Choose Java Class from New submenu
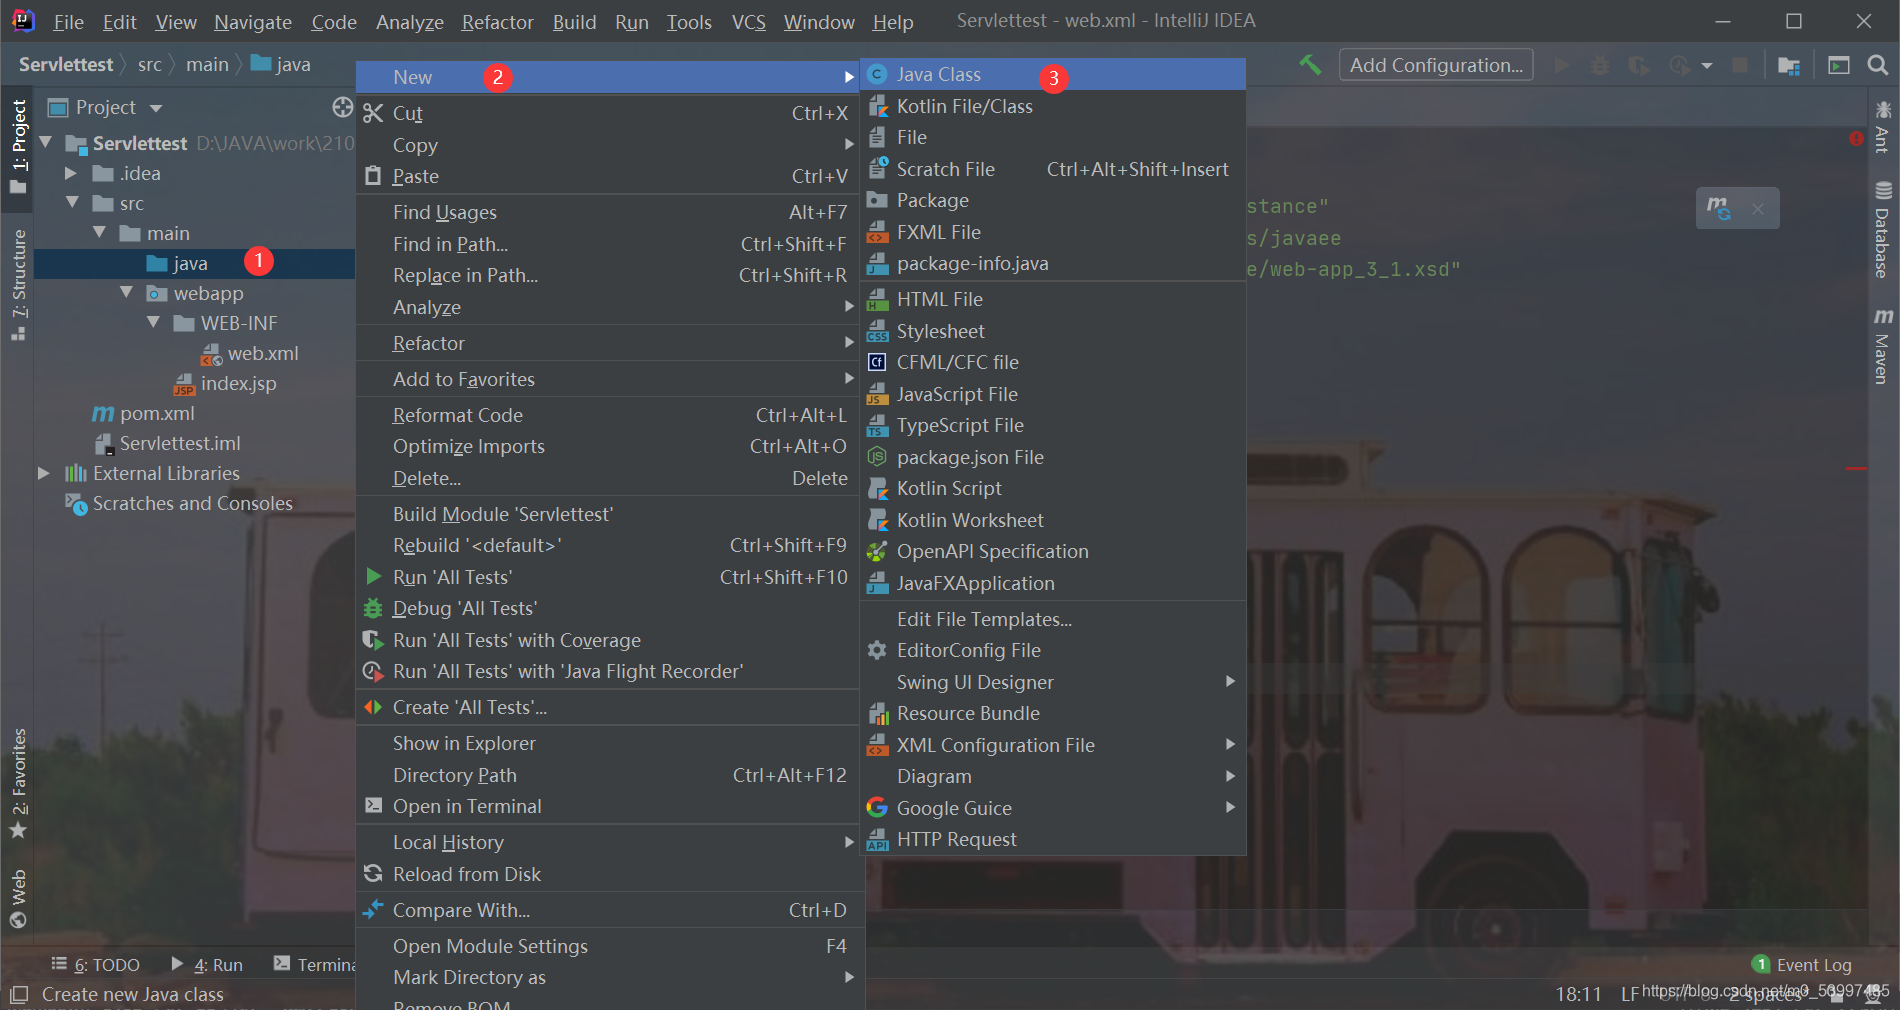Screen dimensions: 1900x1010 tap(1053, 74)
